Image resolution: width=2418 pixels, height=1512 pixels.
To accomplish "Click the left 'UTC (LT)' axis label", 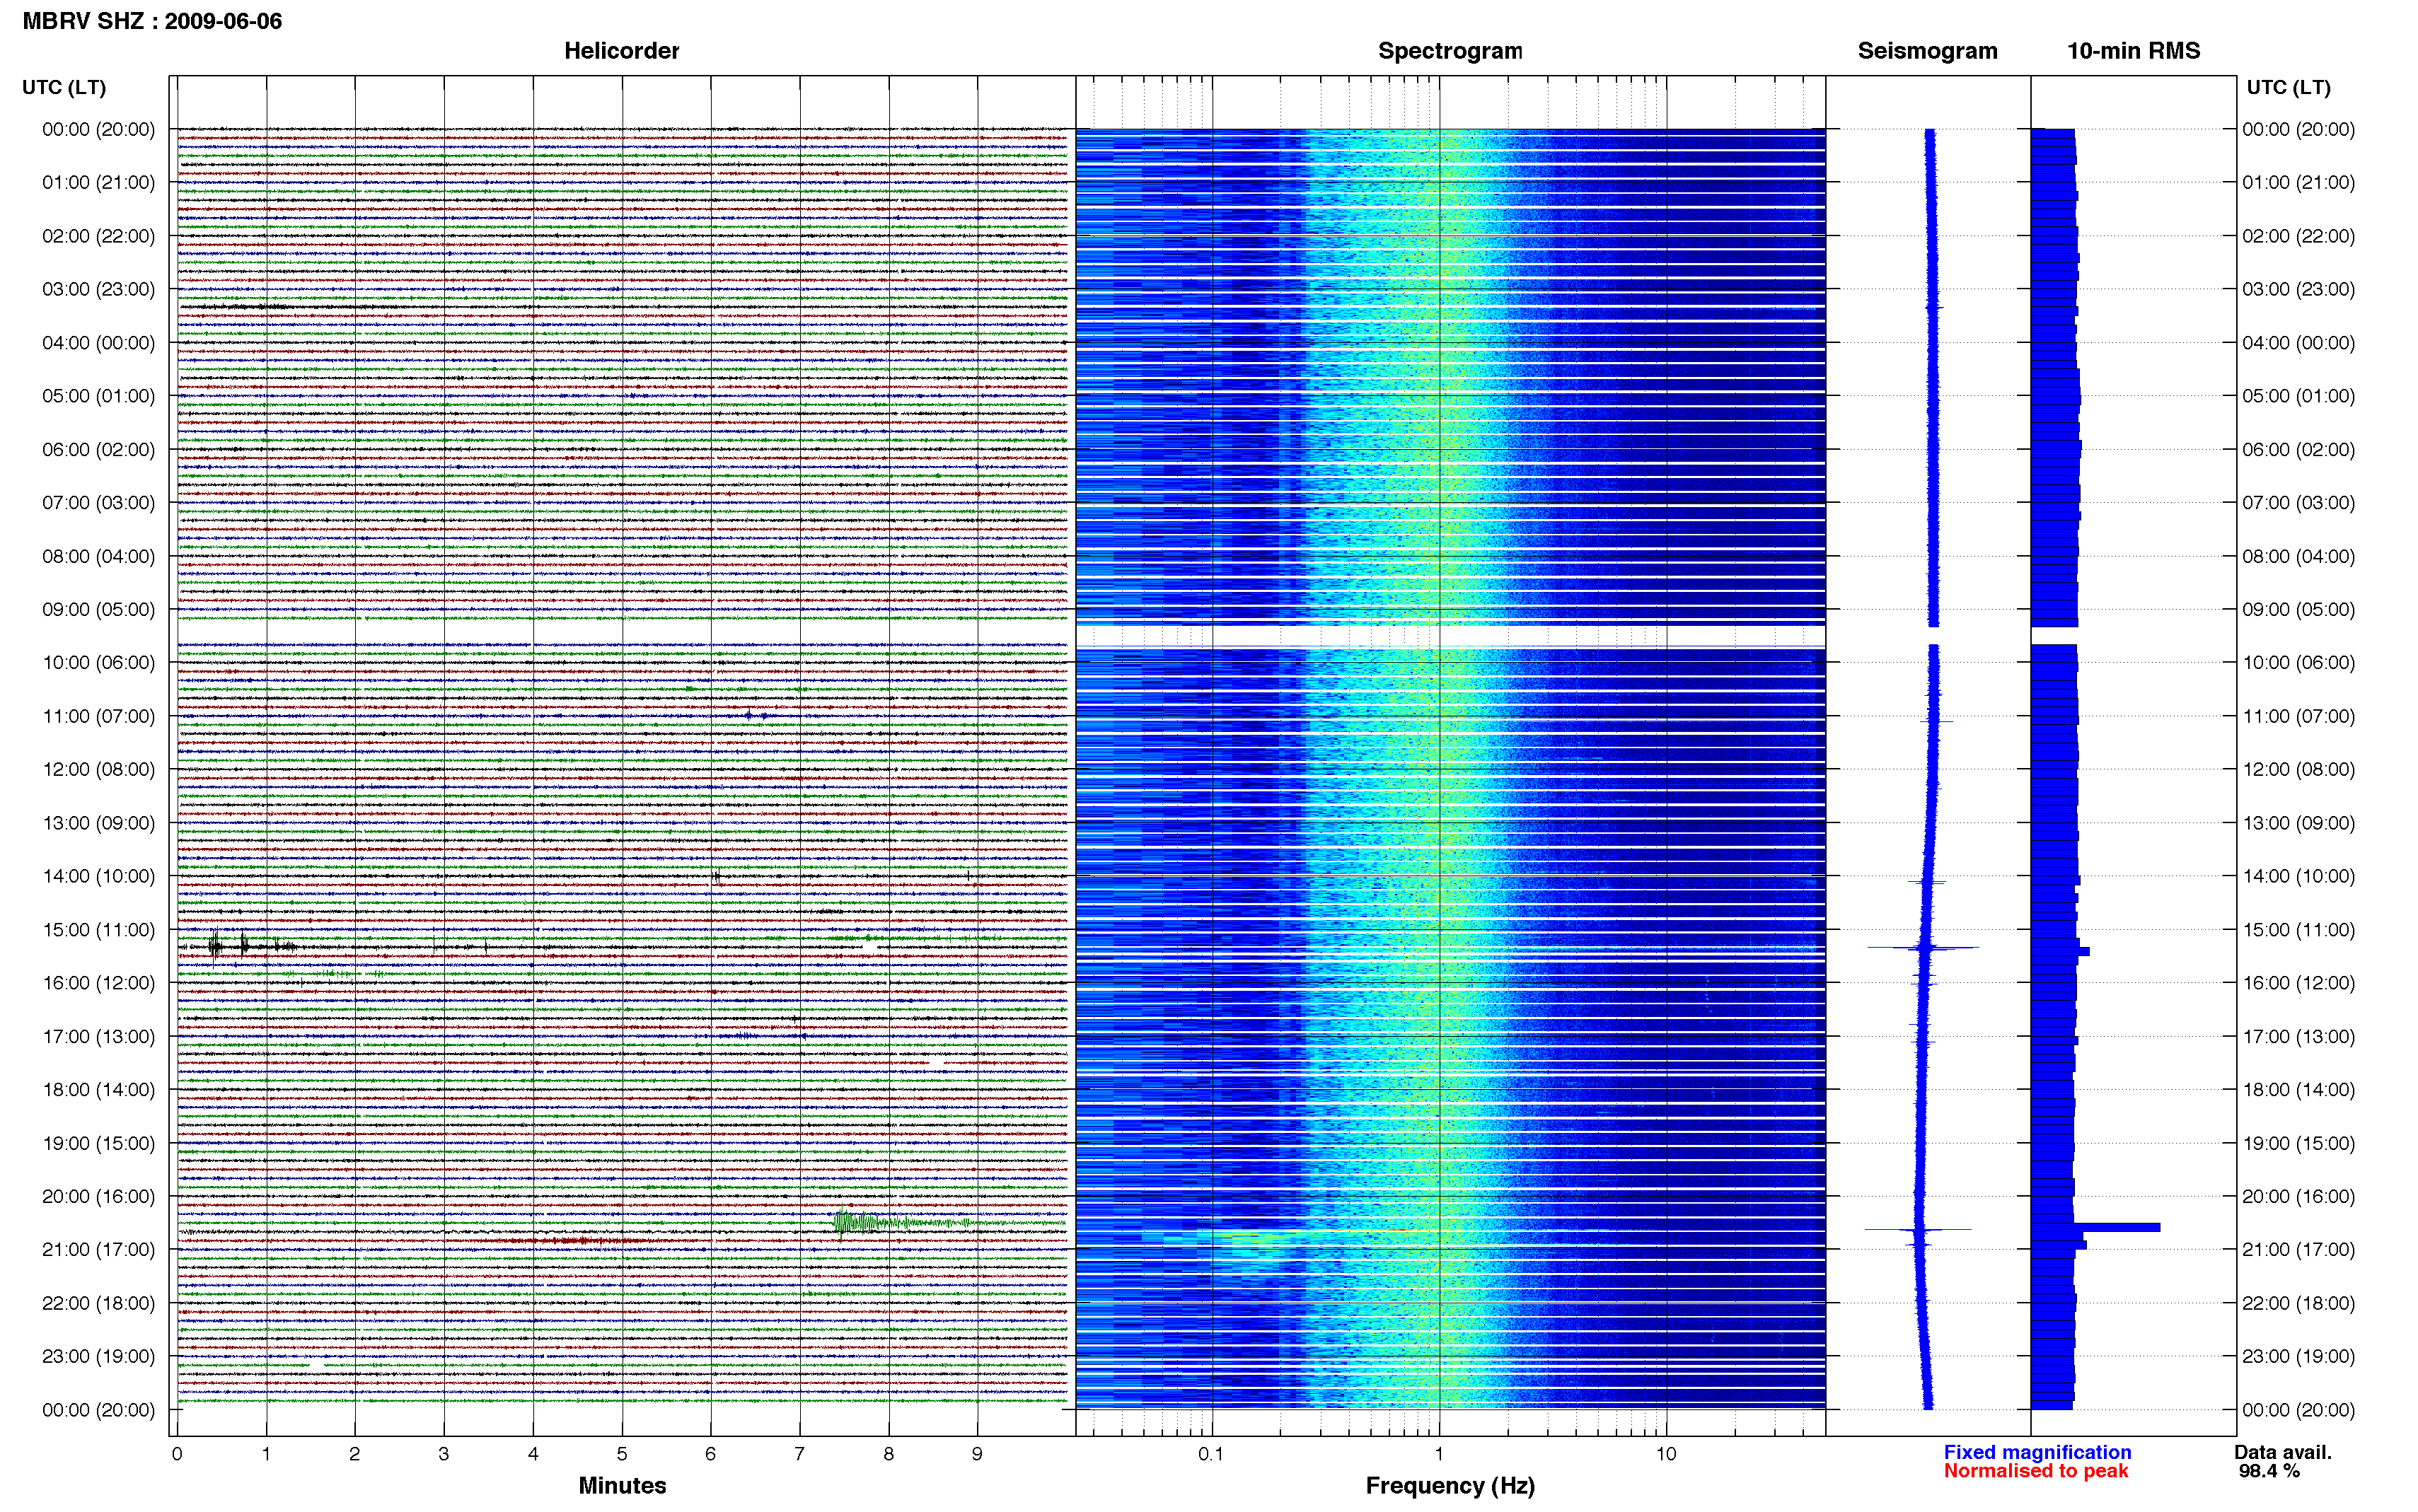I will click(64, 87).
